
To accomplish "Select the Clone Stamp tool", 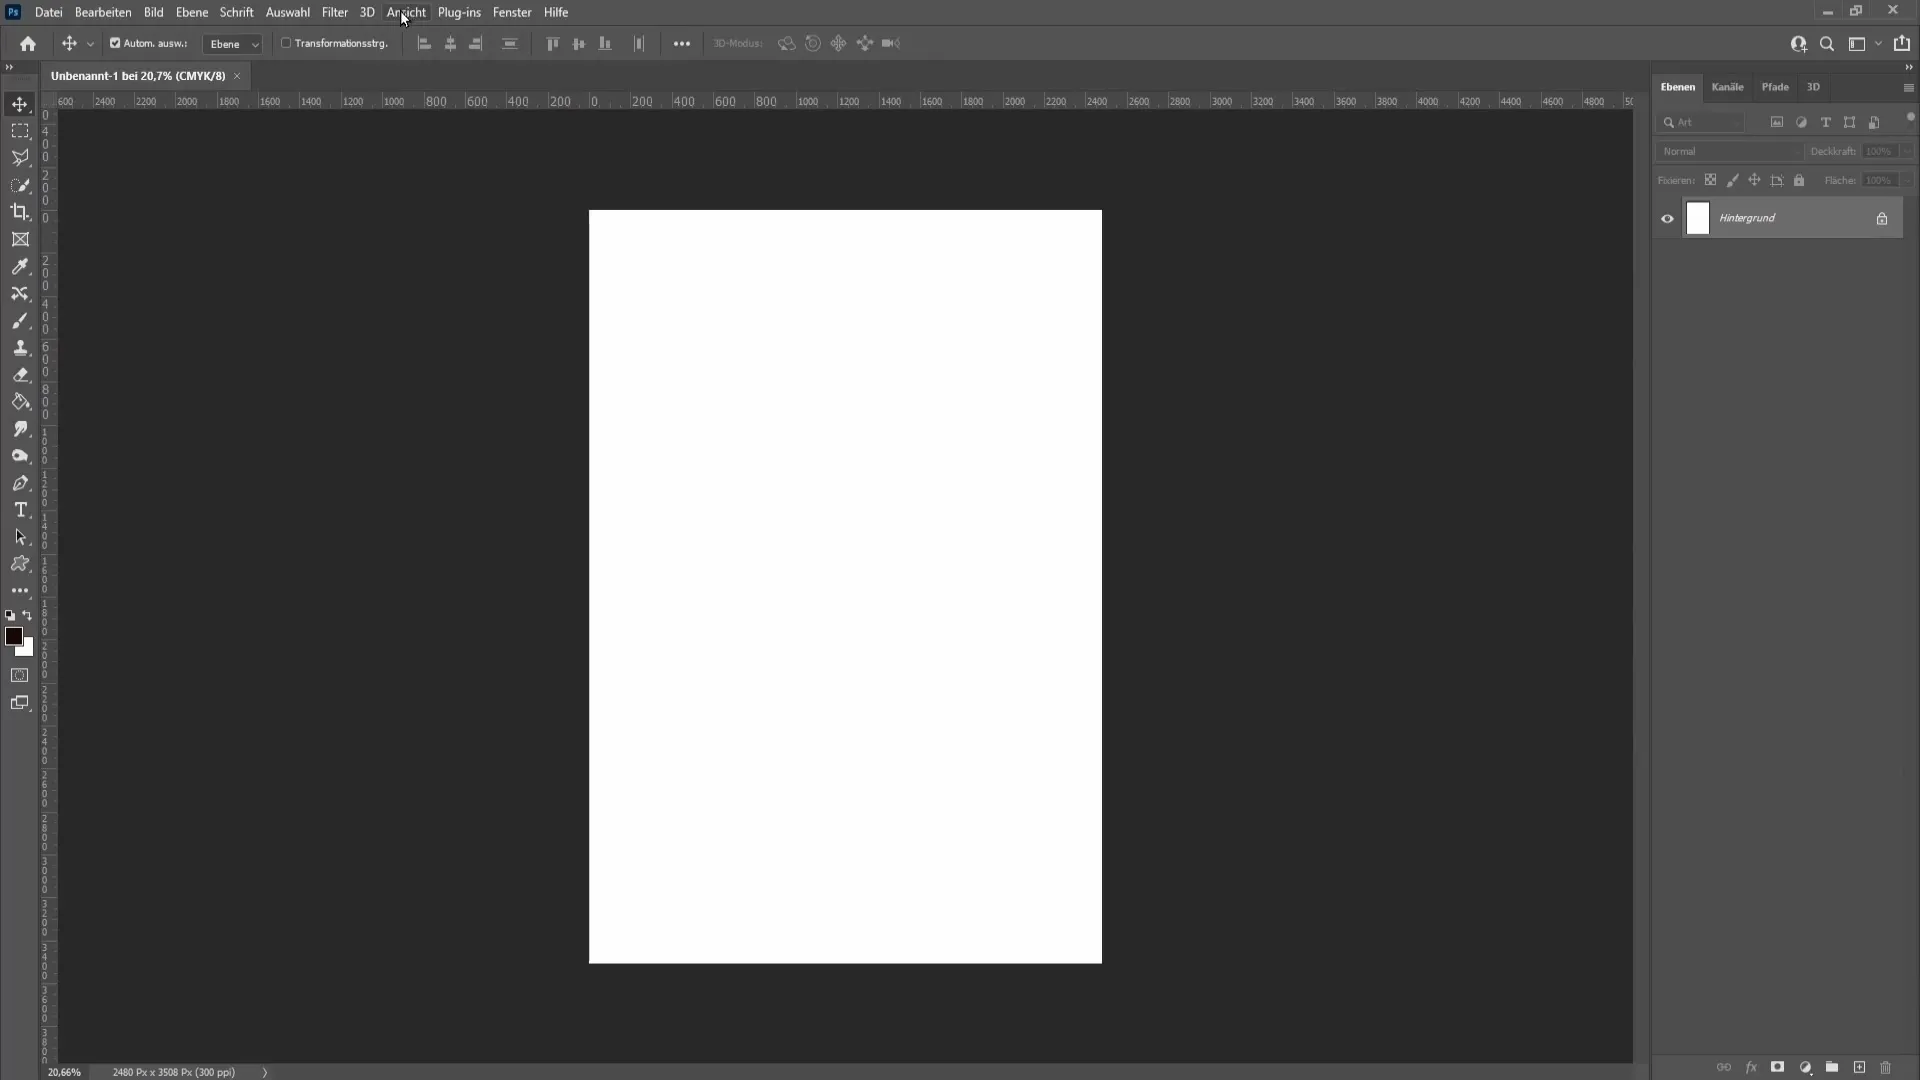I will [x=20, y=347].
